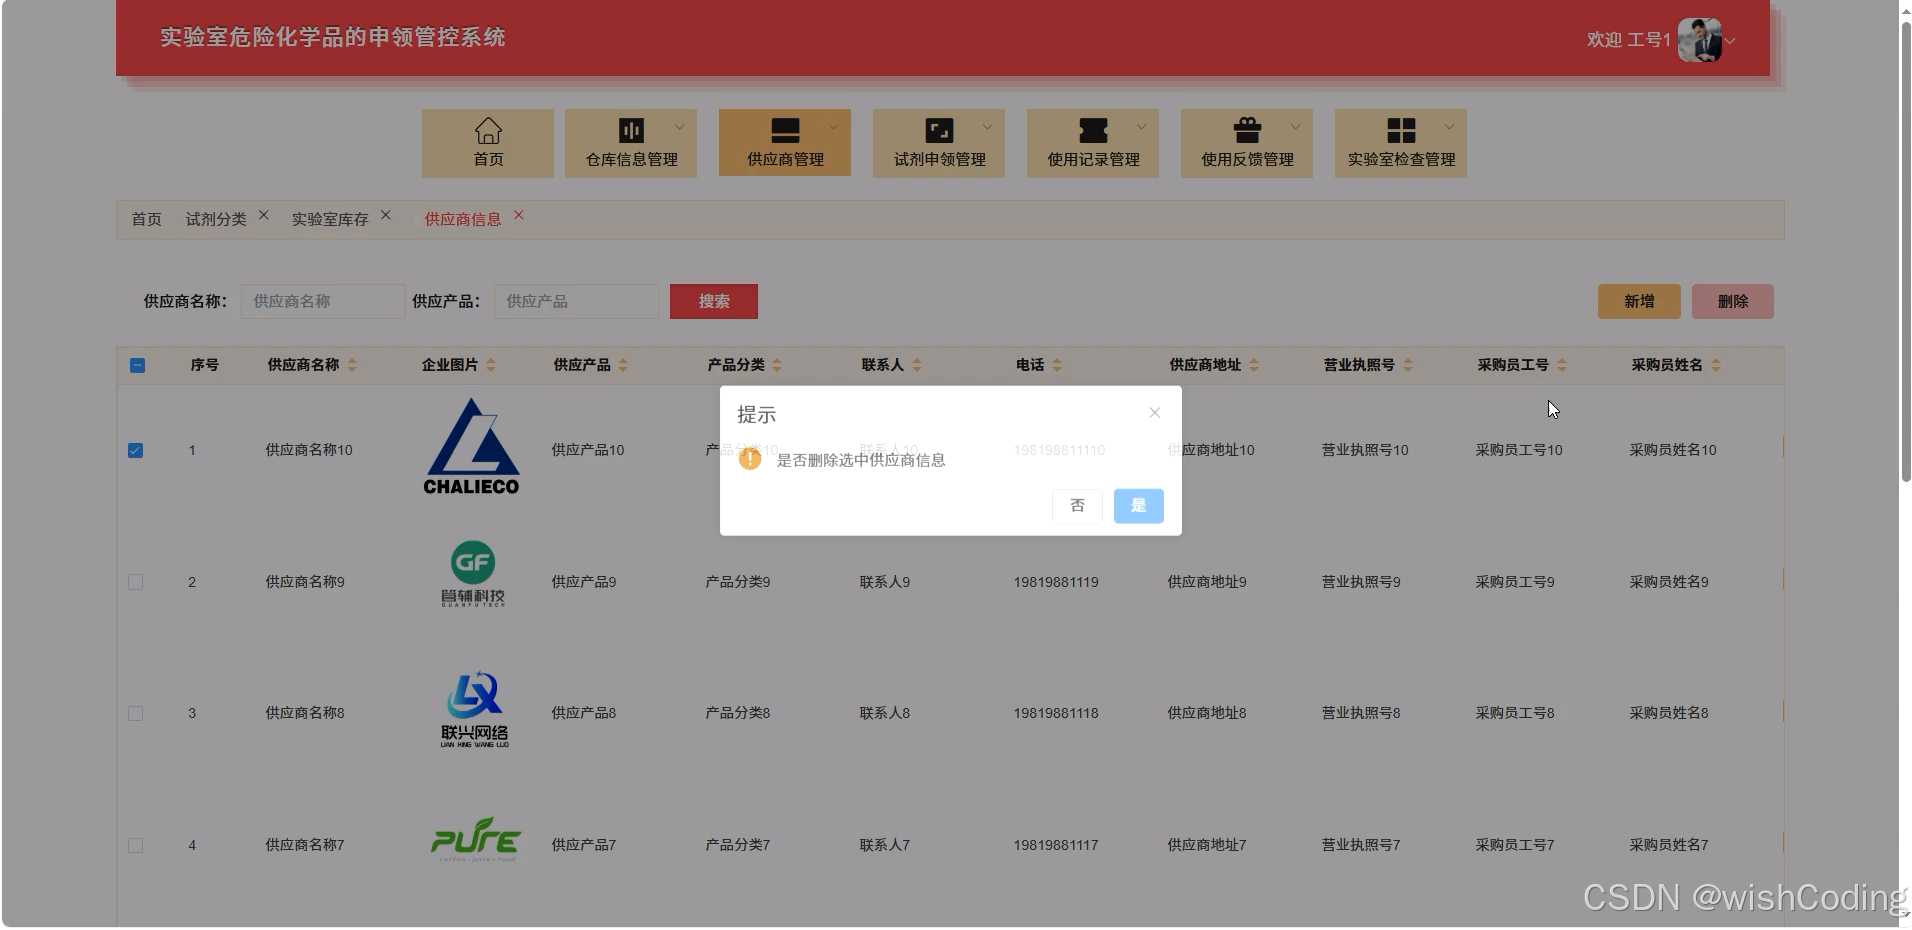This screenshot has width=1912, height=930.
Task: Uncheck the checkbox for 供应商名称10 row
Action: click(x=136, y=450)
